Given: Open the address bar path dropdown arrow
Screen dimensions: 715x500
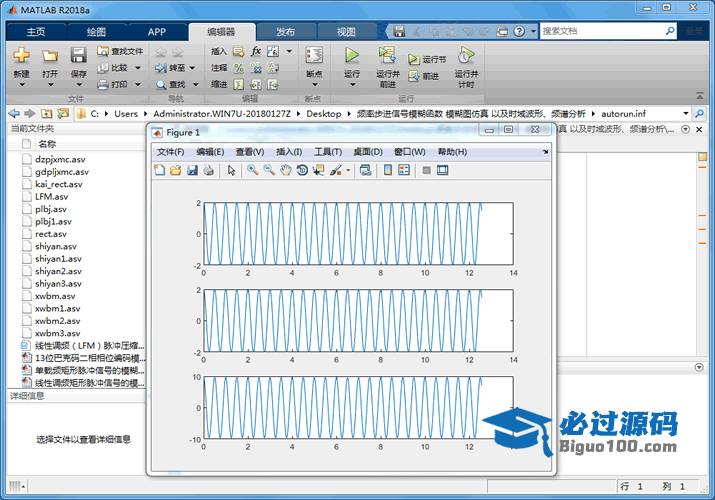Looking at the screenshot, I should 686,113.
